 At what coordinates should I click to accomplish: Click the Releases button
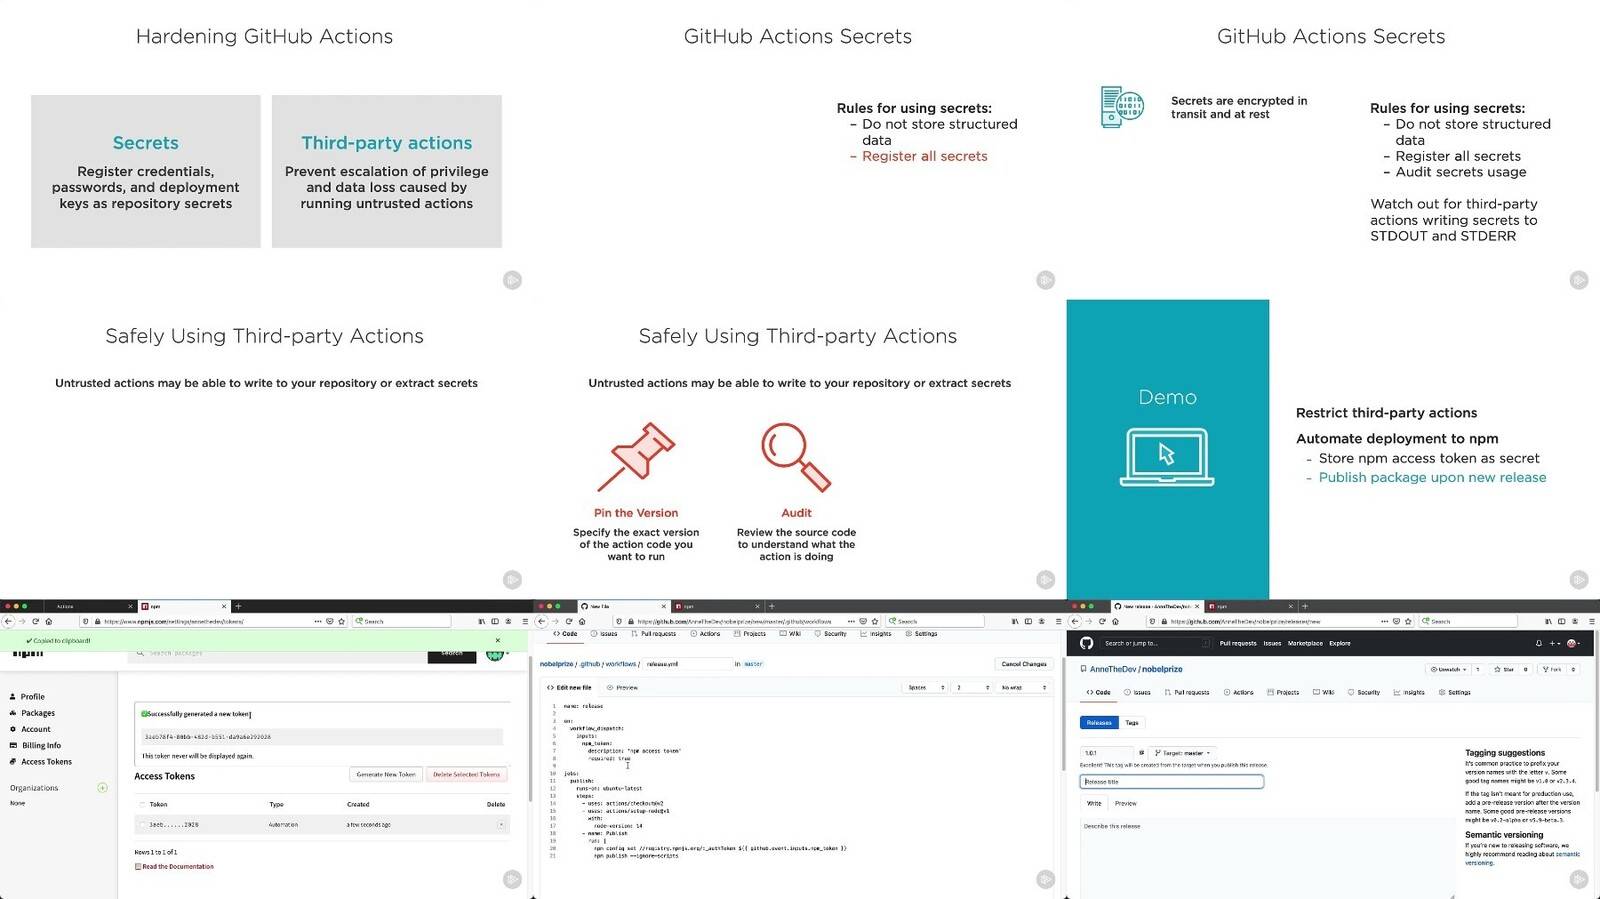click(x=1099, y=722)
